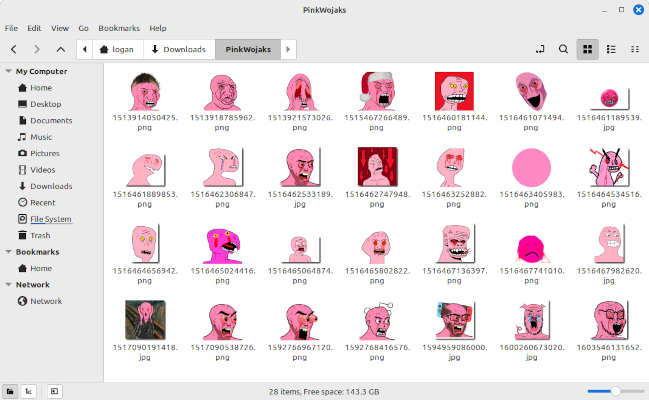Toggle the location entry path button
Screen dimensions: 649x400
[x=540, y=49]
